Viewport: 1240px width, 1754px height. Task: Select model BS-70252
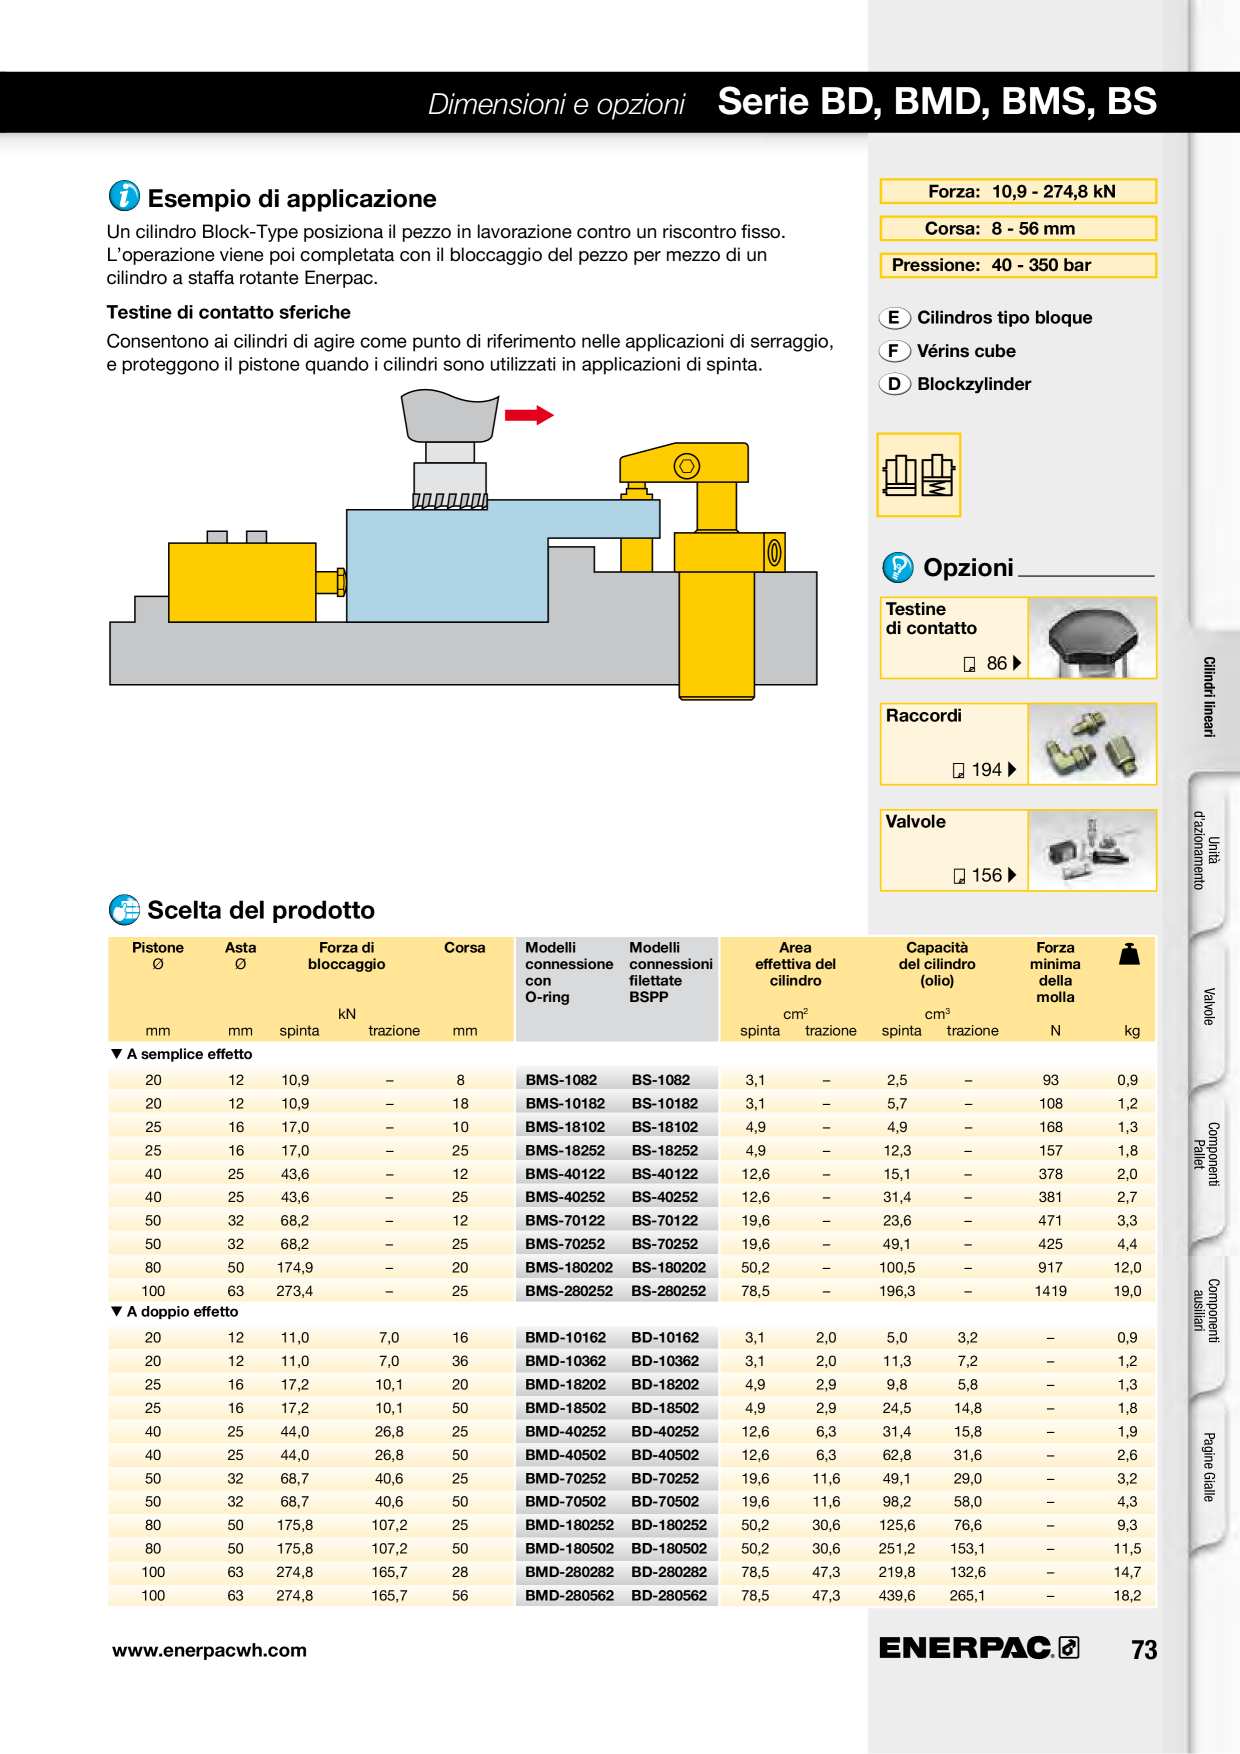coord(664,1244)
